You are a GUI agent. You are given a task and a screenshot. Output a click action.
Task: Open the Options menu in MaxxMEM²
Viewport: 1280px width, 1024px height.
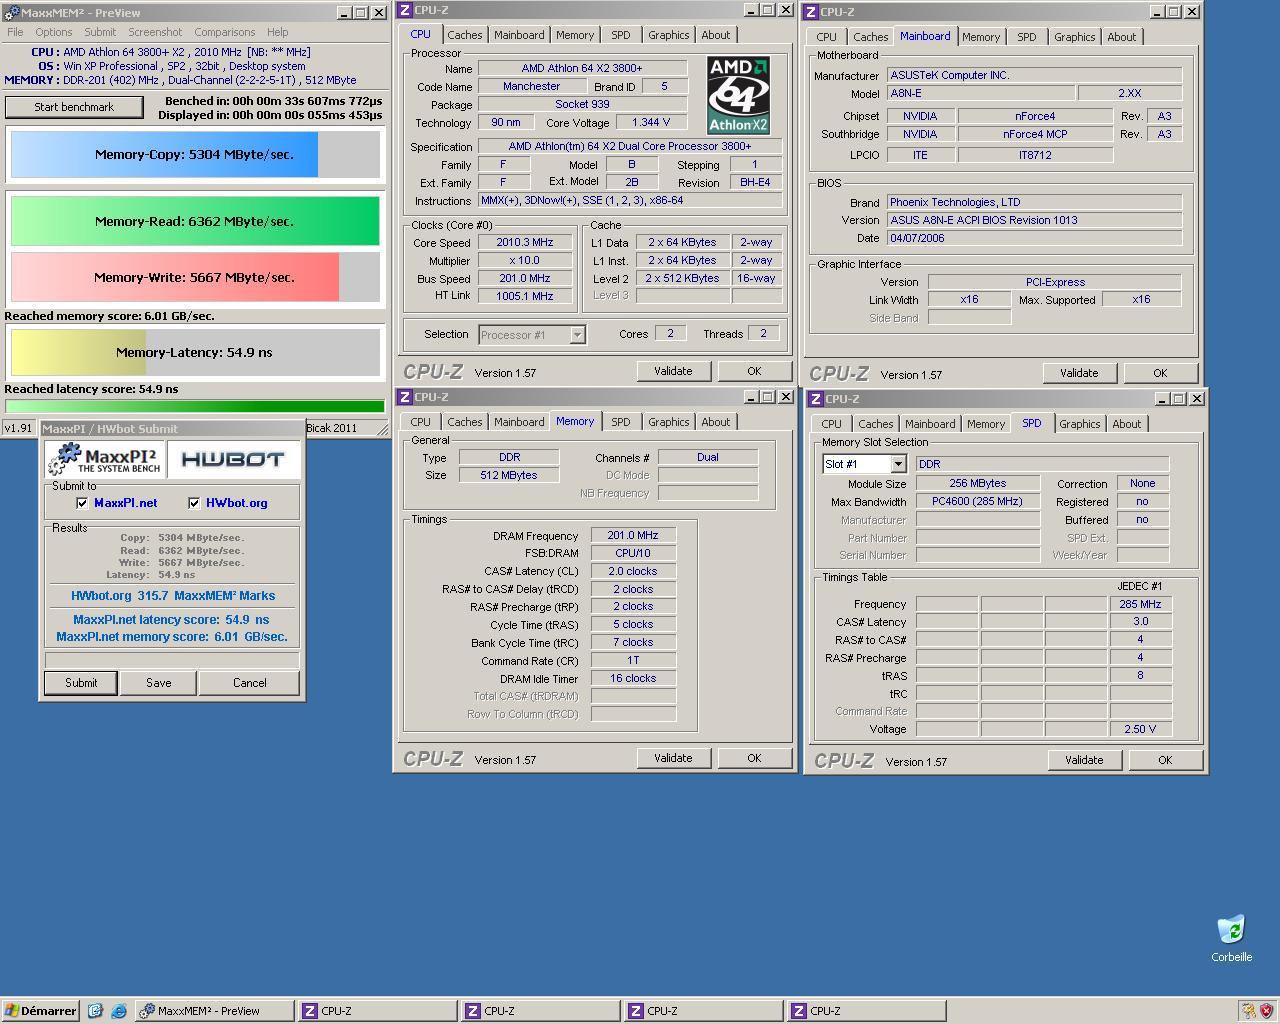pos(54,32)
